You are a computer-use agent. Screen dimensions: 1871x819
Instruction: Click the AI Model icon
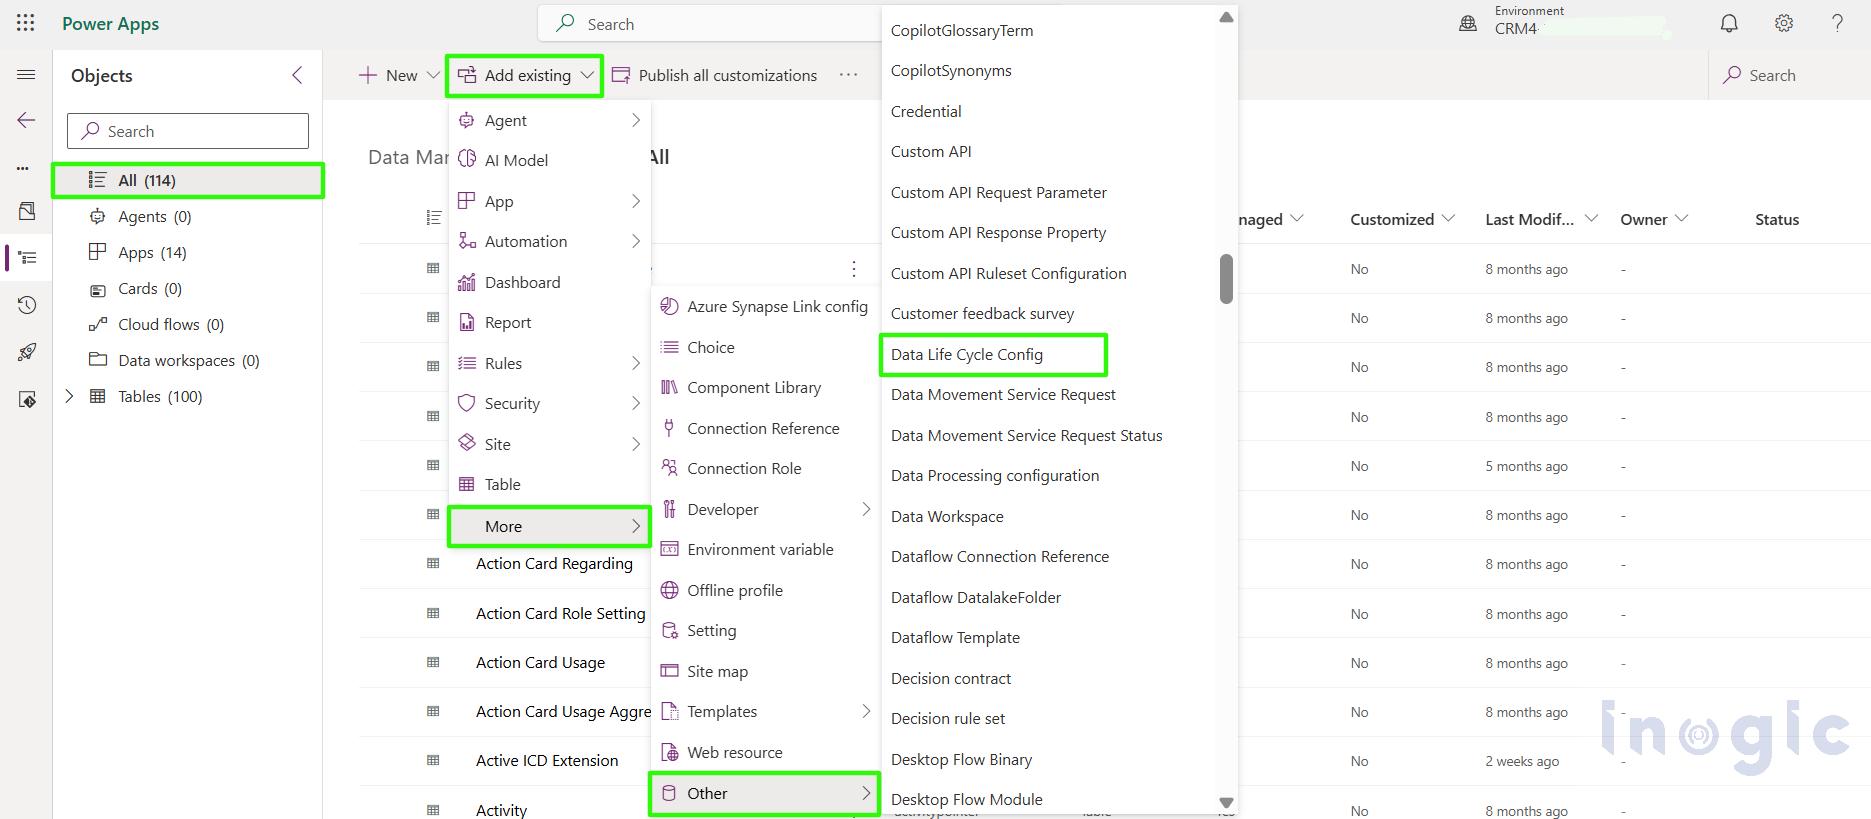point(466,160)
